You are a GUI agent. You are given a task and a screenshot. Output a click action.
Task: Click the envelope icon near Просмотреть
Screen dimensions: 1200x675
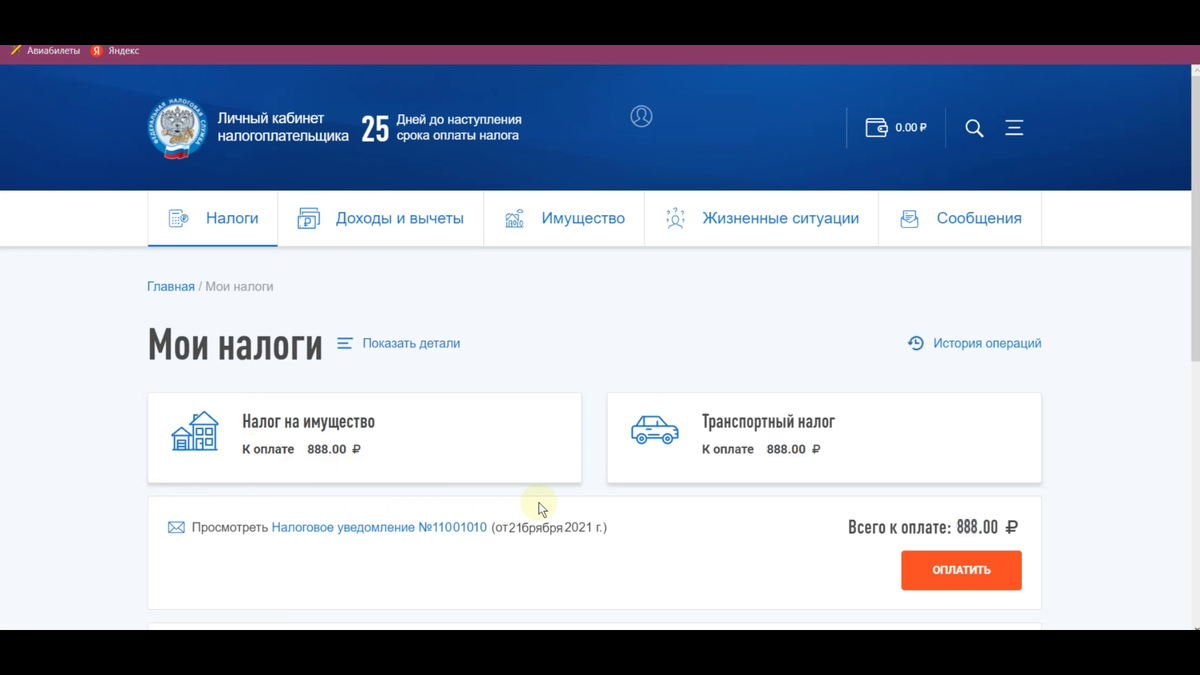pyautogui.click(x=176, y=527)
